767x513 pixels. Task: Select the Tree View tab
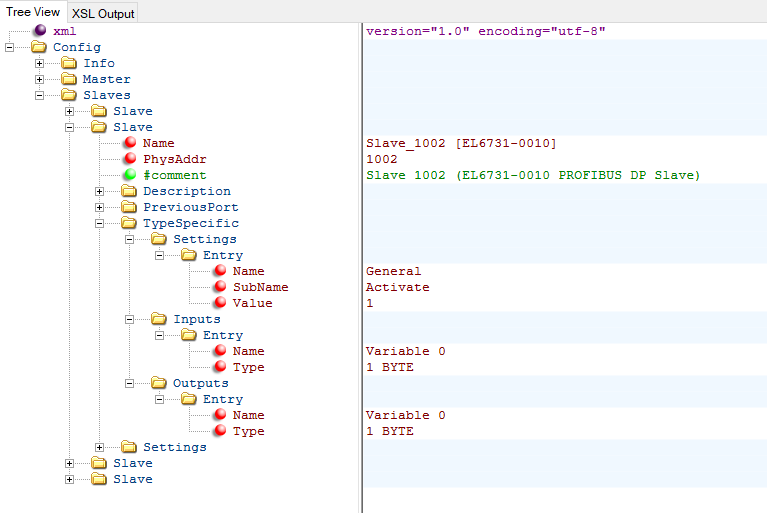(x=33, y=12)
